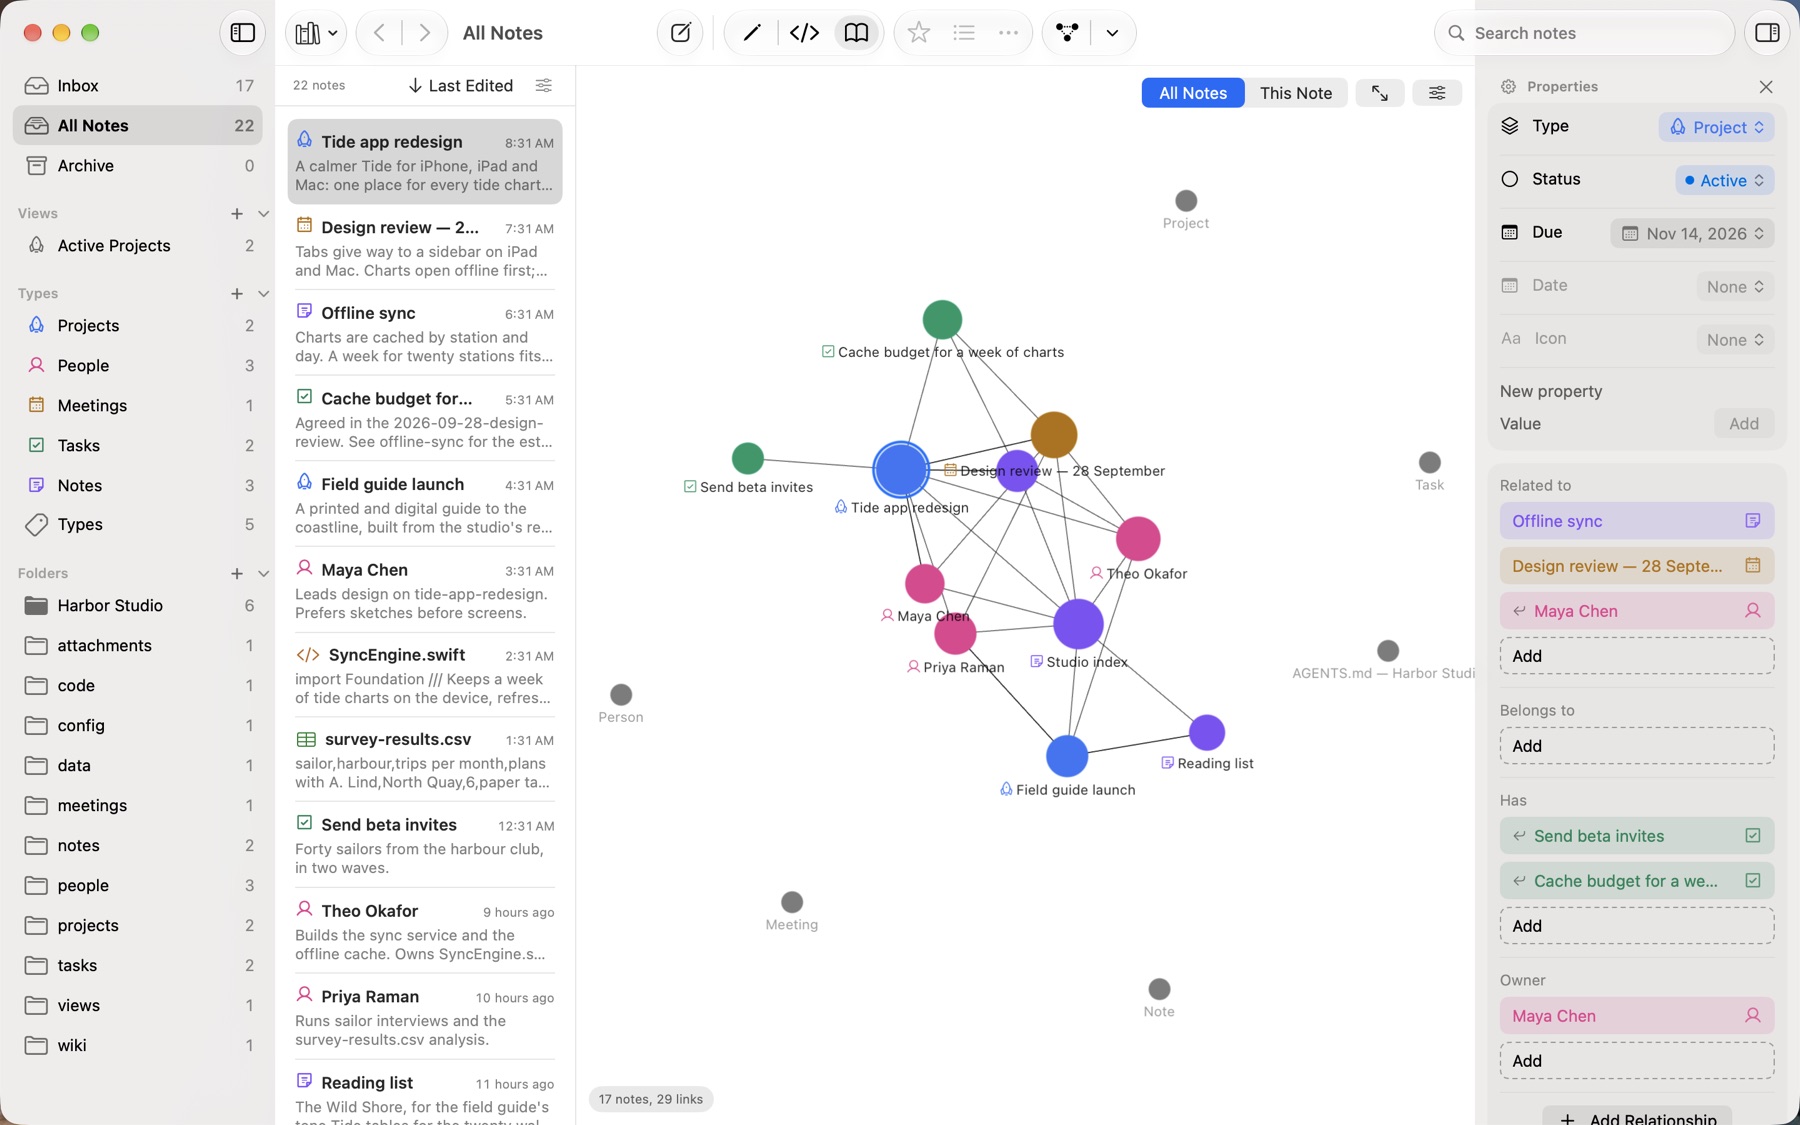The width and height of the screenshot is (1800, 1125).
Task: Click Add under Belongs to
Action: coord(1637,746)
